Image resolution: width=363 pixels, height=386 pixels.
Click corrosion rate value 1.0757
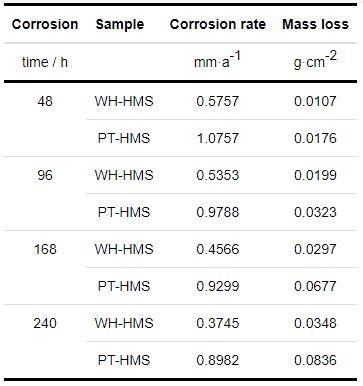[x=218, y=138]
